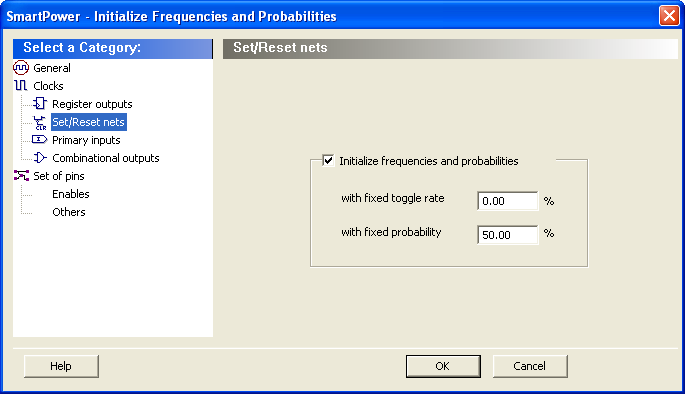
Task: Click the fixed probability field
Action: 508,235
